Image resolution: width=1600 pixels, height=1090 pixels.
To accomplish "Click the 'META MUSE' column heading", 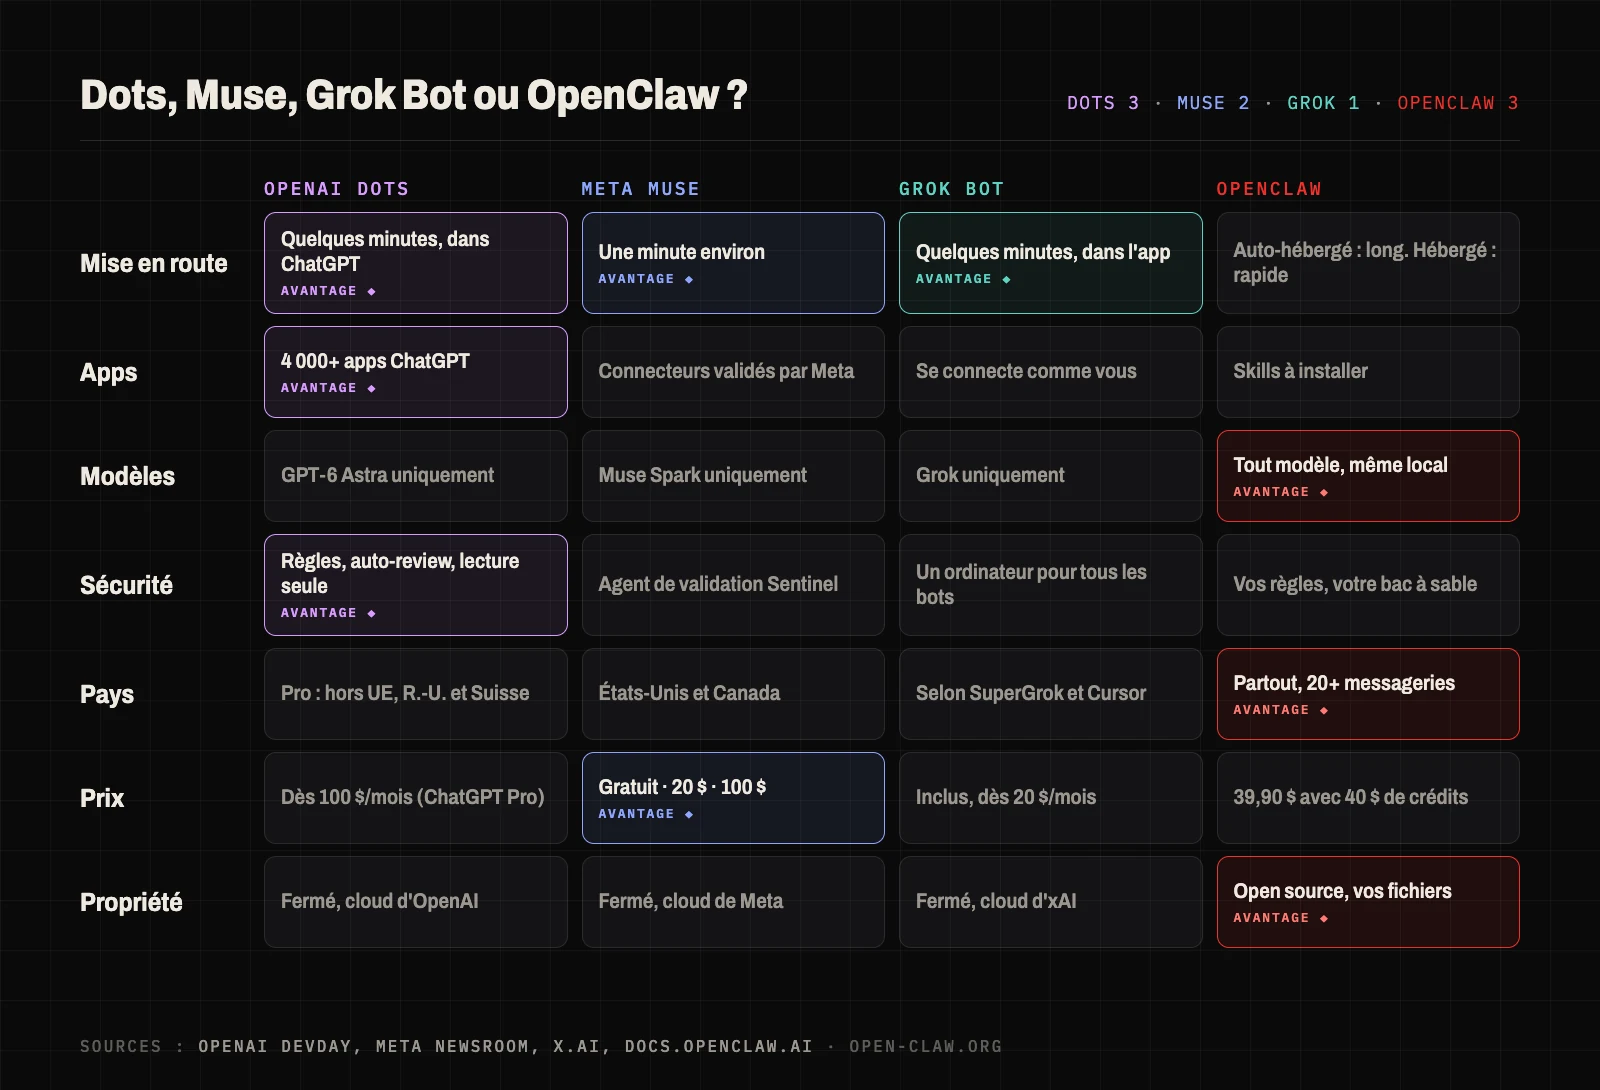I will point(641,189).
